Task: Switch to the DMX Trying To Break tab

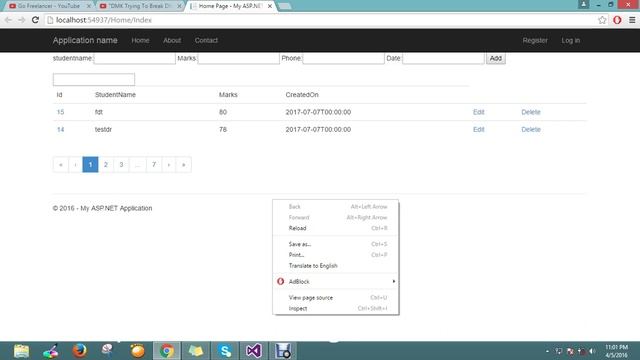Action: pyautogui.click(x=139, y=6)
